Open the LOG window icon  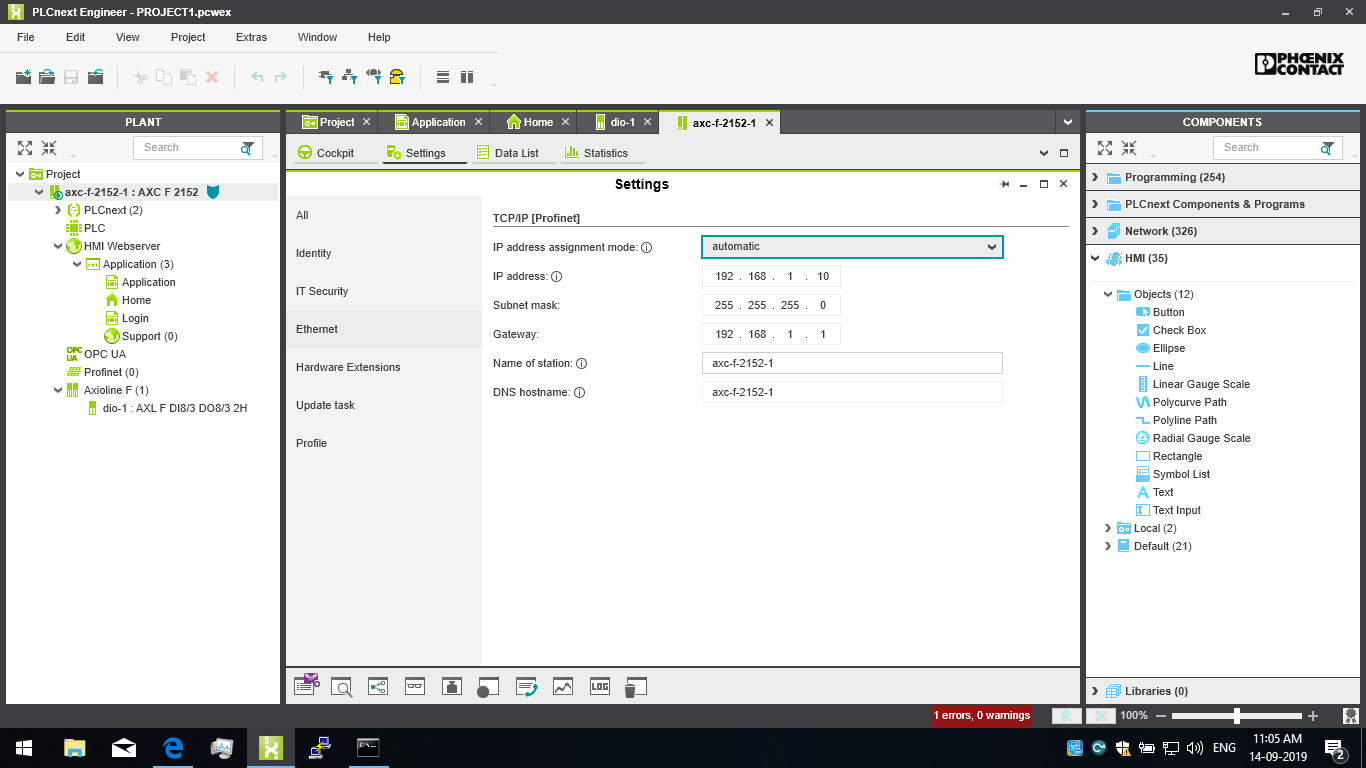pos(599,686)
